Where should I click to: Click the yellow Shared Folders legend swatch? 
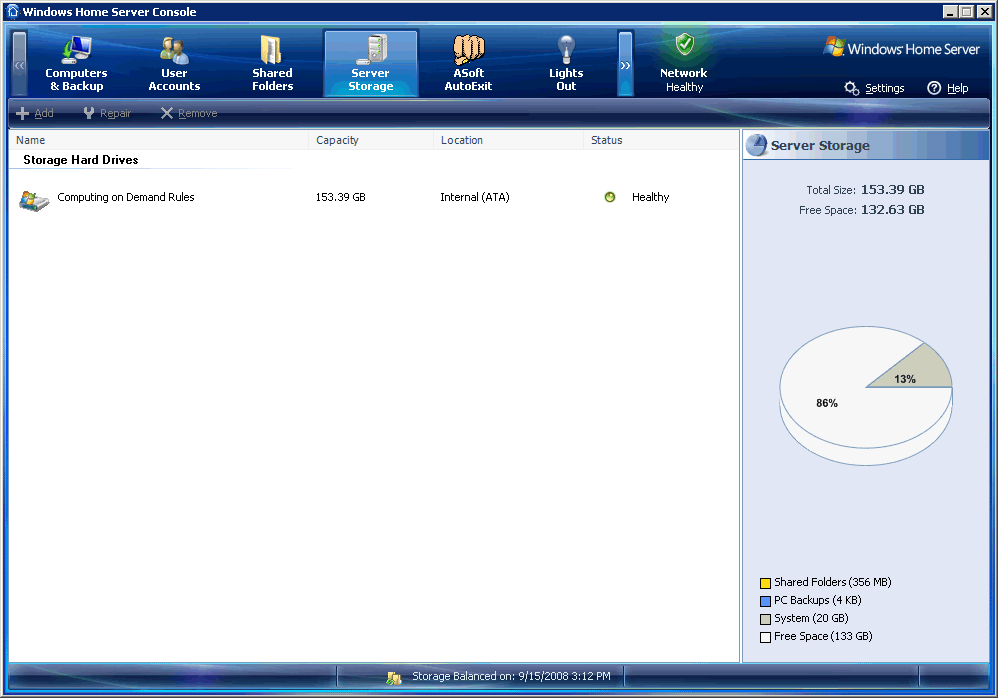(x=766, y=583)
